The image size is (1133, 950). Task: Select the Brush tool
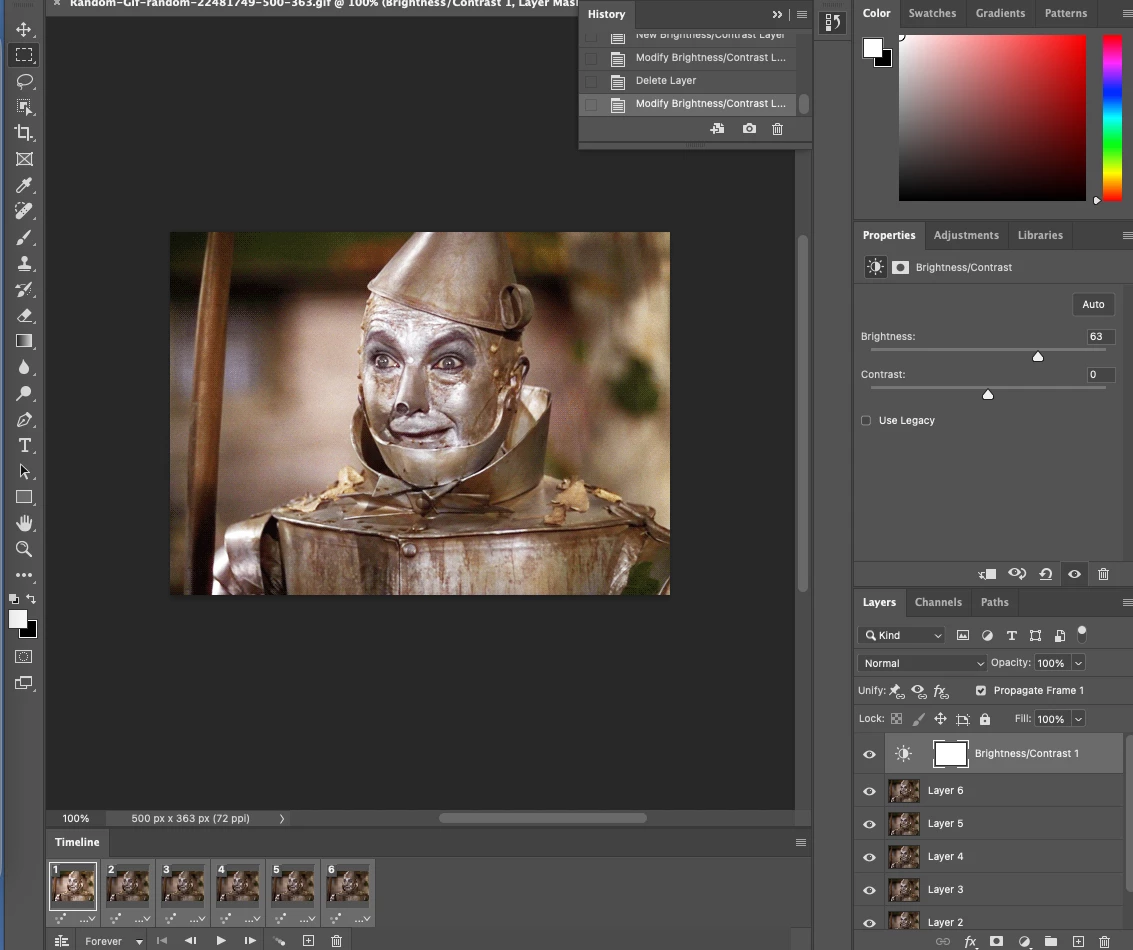click(24, 237)
